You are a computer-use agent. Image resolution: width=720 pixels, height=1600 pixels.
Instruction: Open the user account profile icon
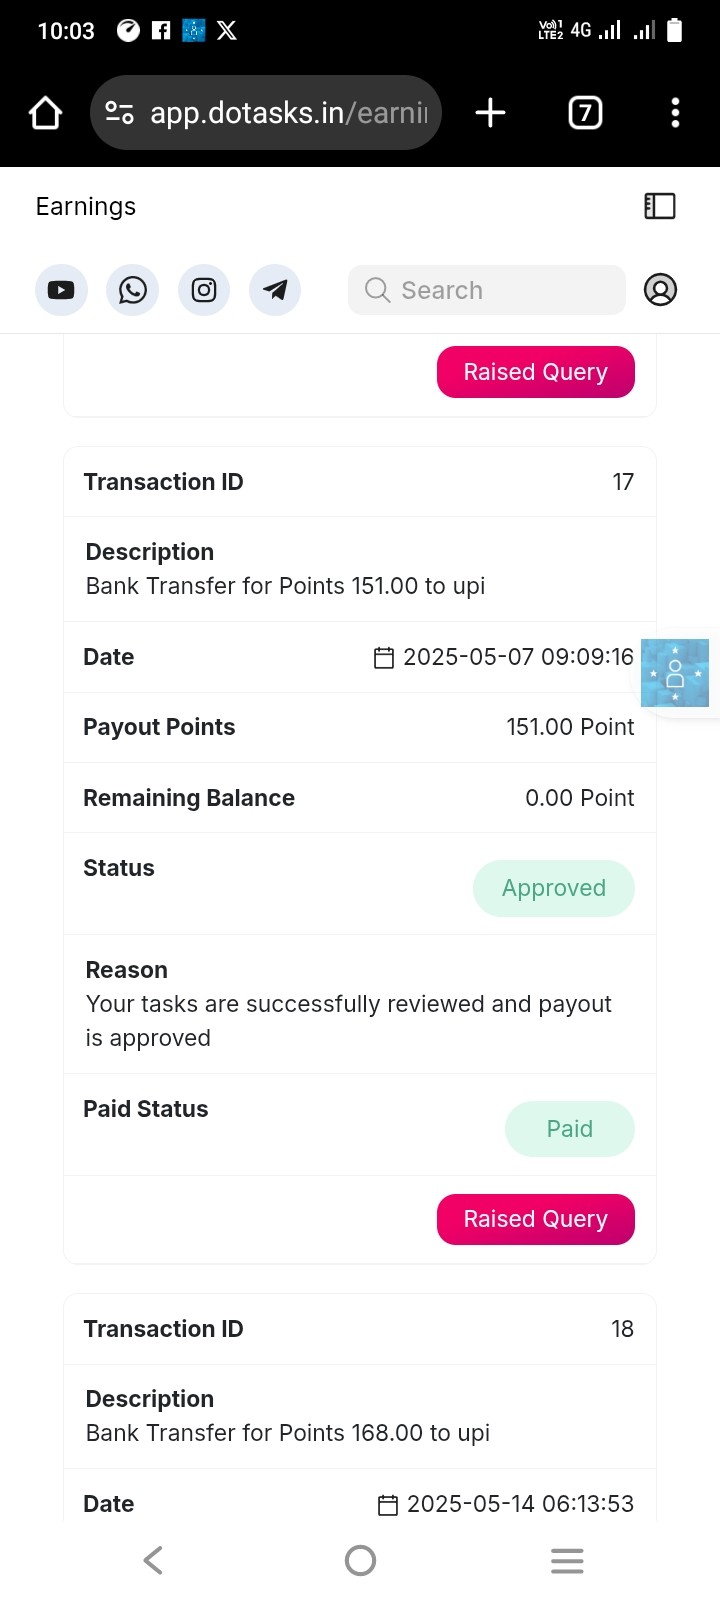click(660, 290)
